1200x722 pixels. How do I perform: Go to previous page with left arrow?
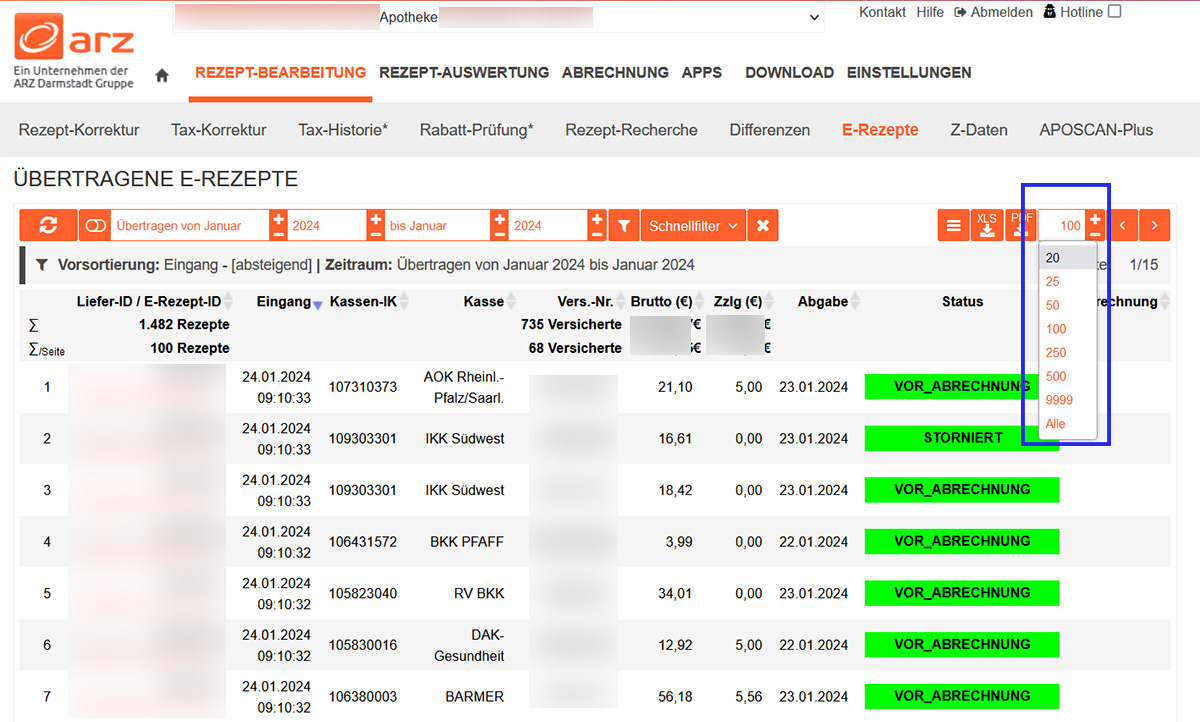1122,226
